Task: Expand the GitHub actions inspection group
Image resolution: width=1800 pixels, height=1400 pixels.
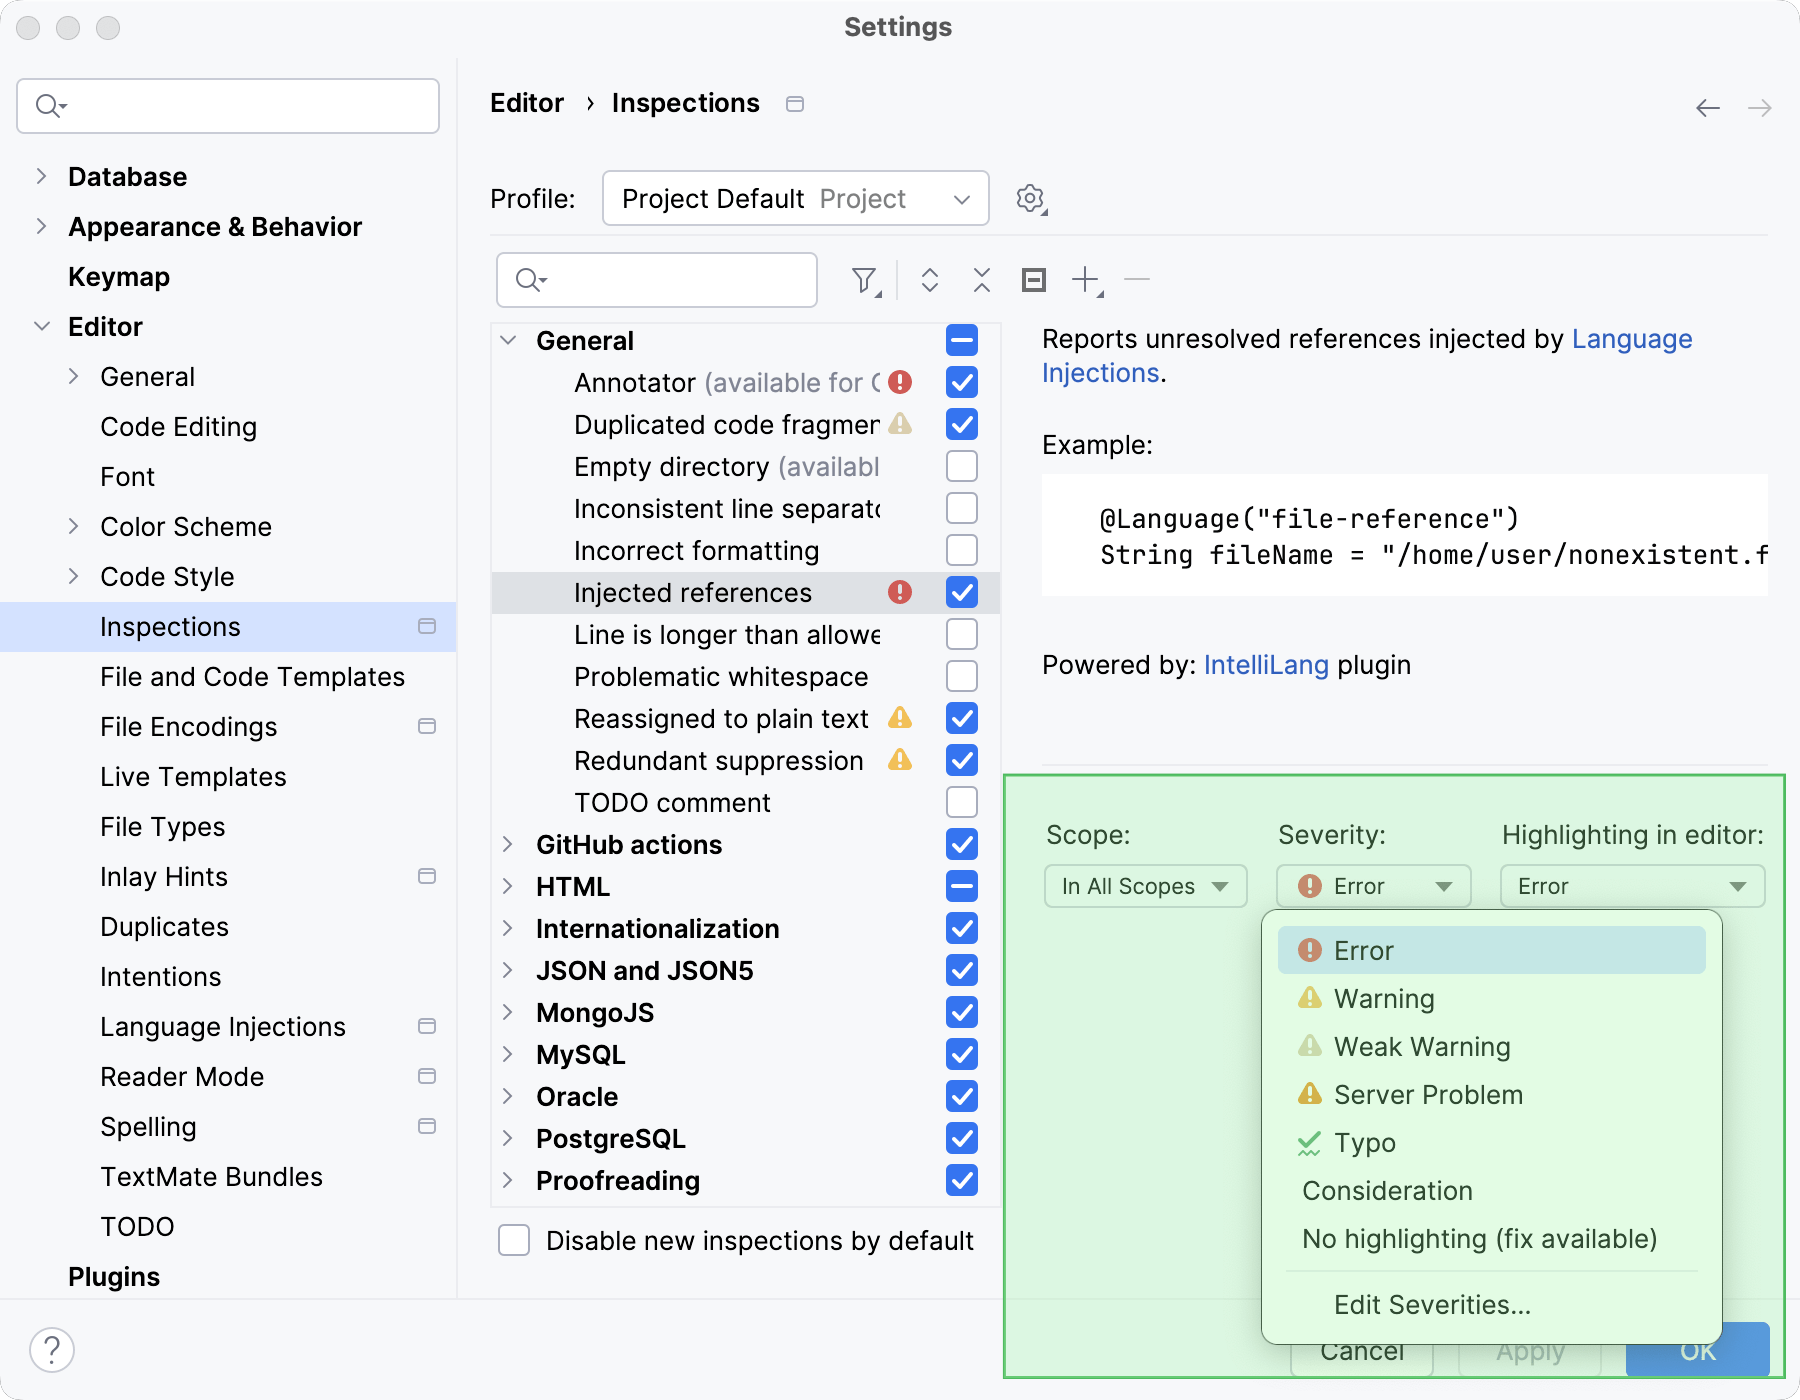Action: pyautogui.click(x=508, y=845)
